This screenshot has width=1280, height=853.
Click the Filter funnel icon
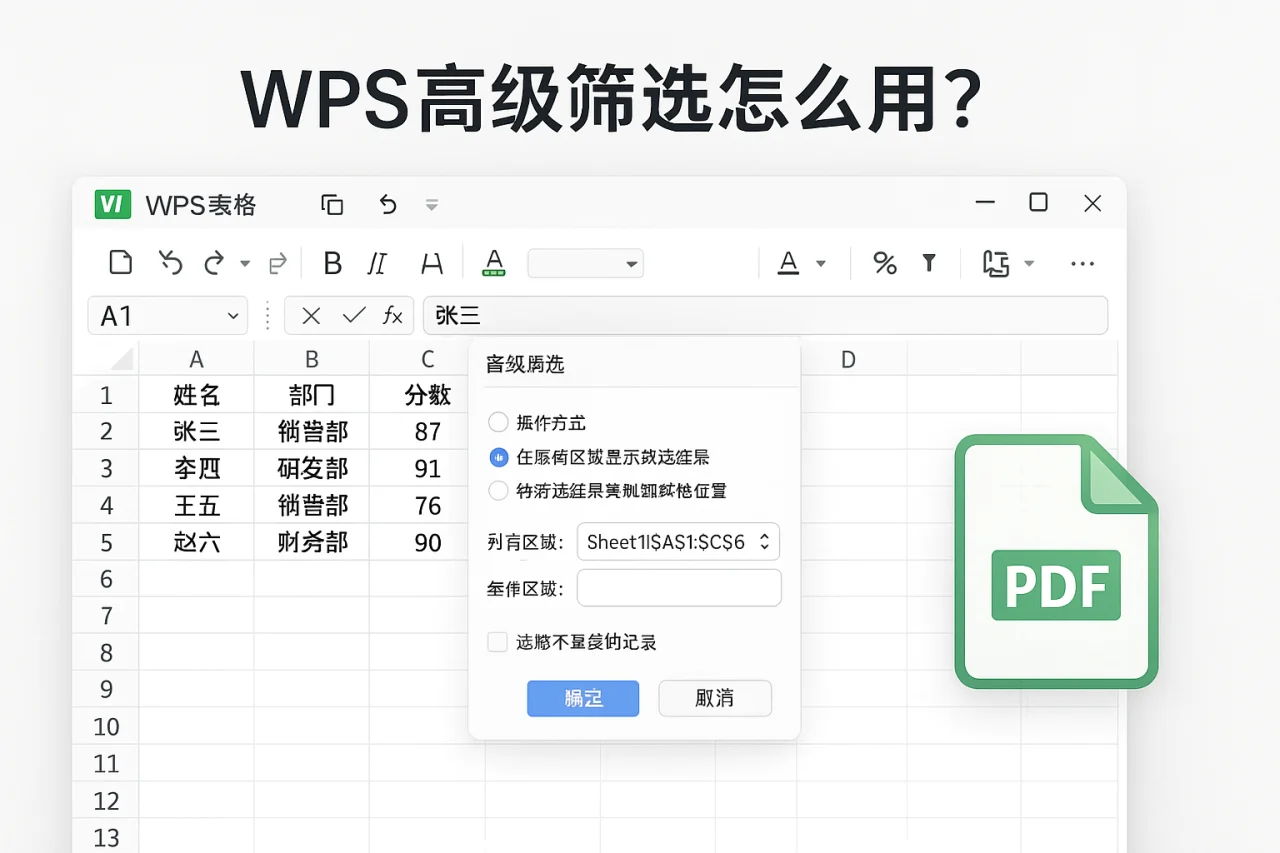[x=929, y=263]
